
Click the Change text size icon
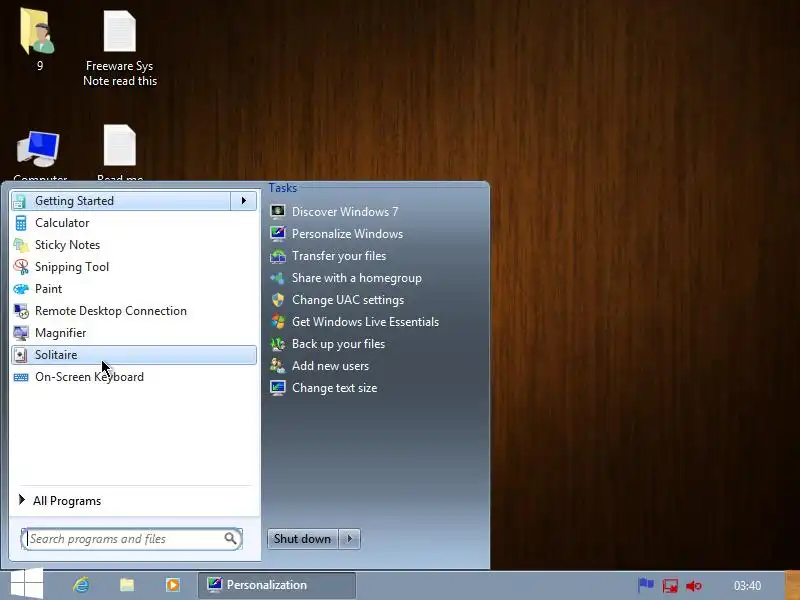[x=278, y=388]
